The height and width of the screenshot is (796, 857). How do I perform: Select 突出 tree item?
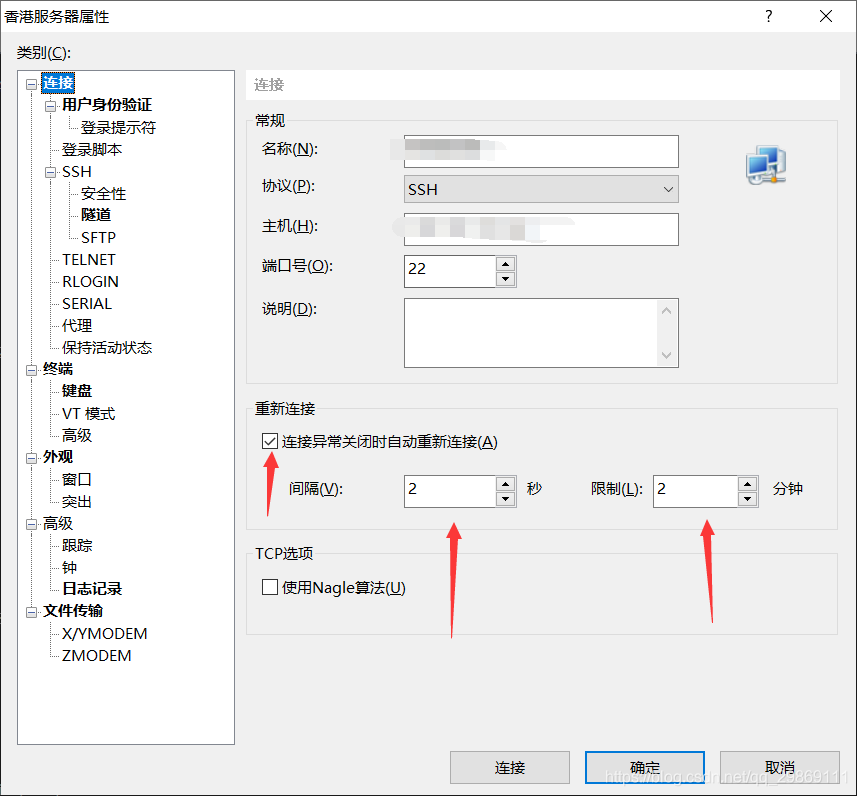(x=77, y=501)
